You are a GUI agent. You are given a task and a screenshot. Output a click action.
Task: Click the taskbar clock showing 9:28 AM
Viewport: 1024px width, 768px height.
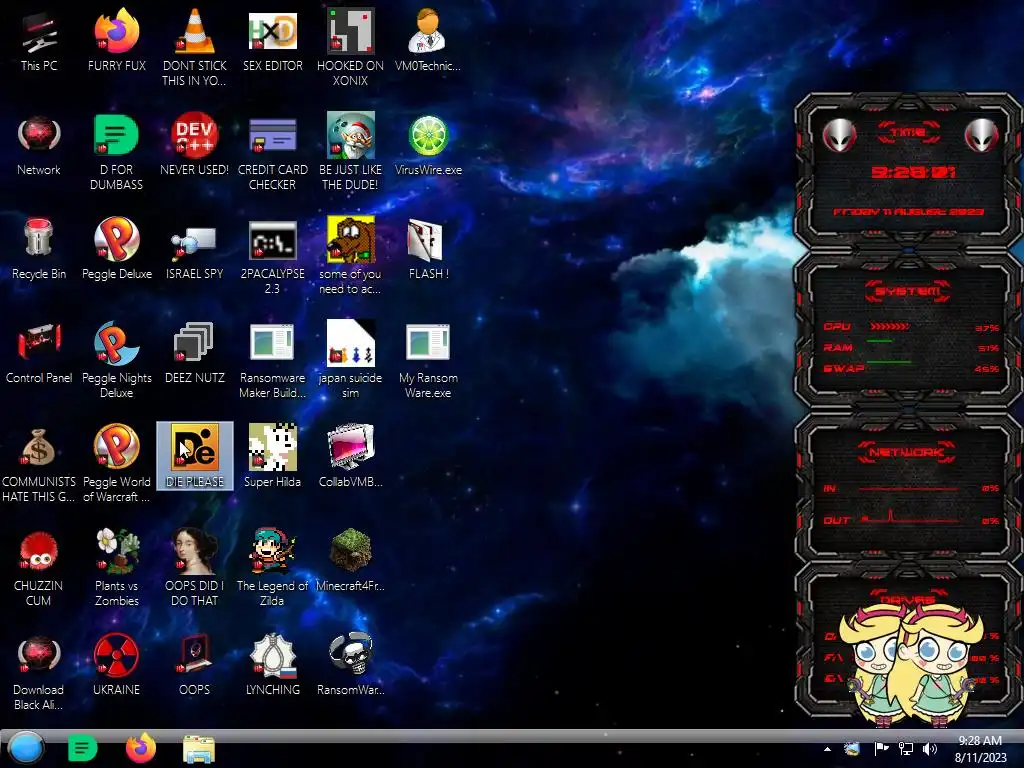pos(980,749)
